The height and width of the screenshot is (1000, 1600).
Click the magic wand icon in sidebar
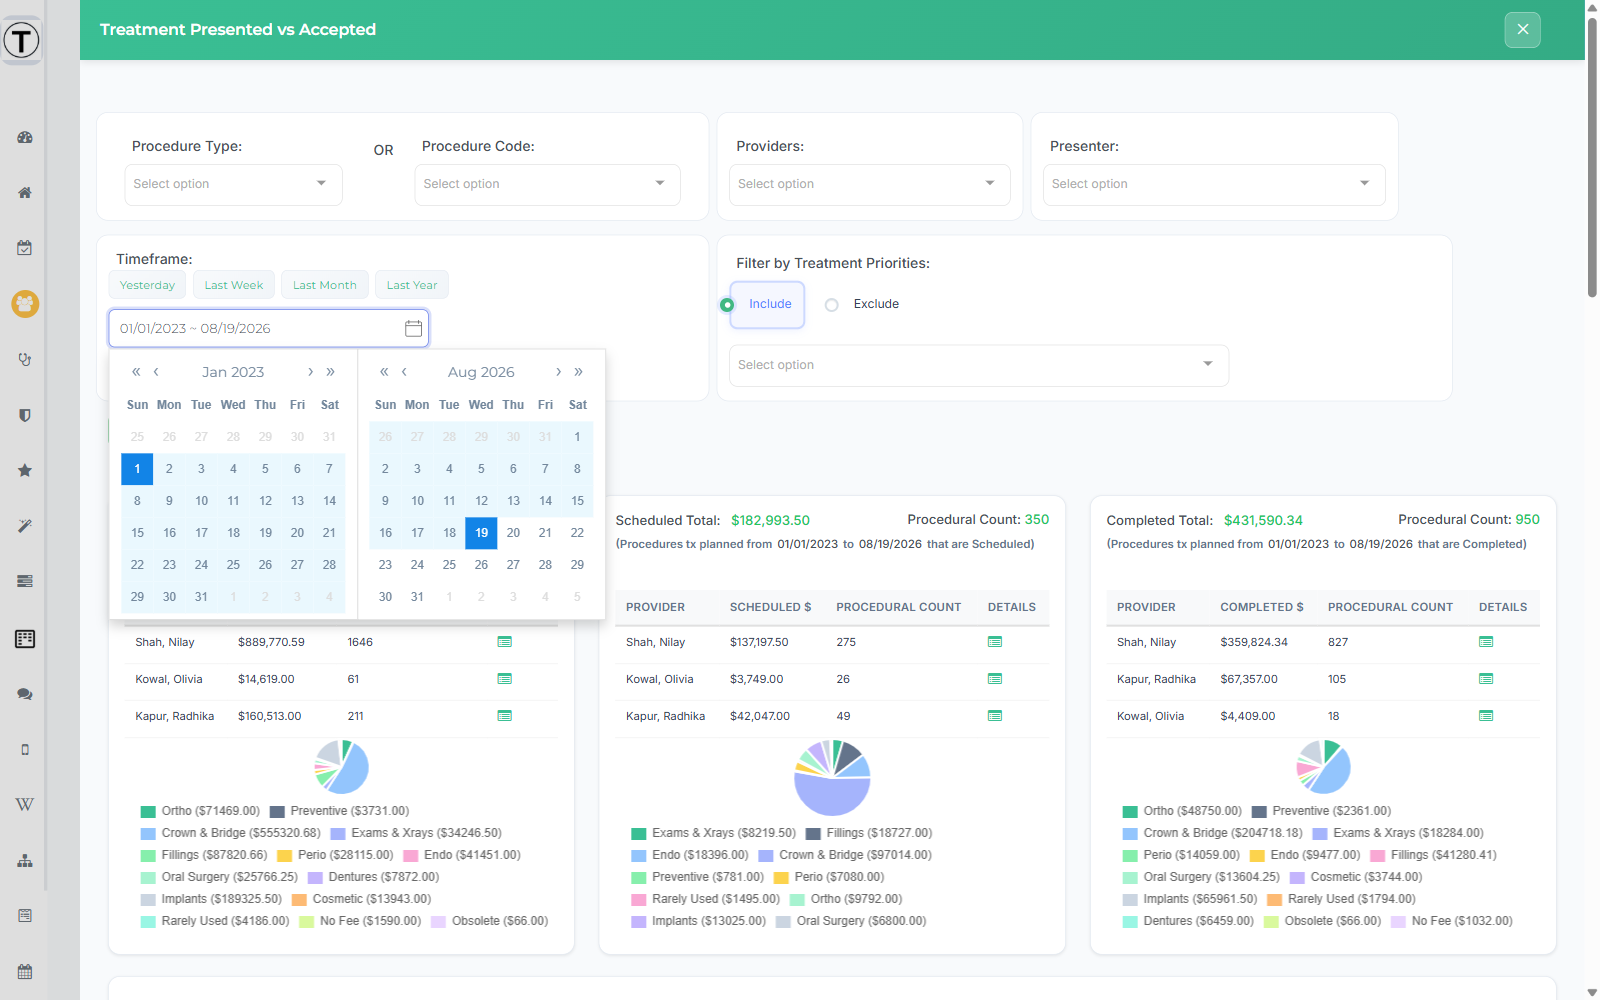[x=25, y=526]
